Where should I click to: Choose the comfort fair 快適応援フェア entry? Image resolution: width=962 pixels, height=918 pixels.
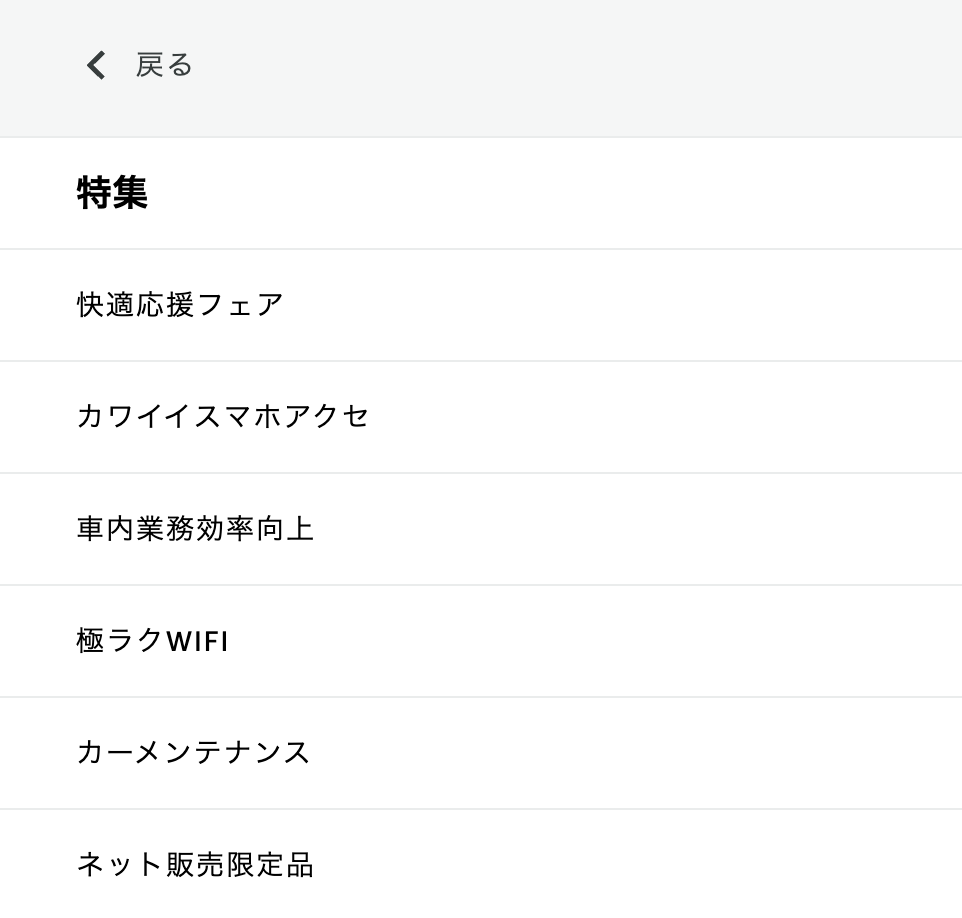(481, 305)
